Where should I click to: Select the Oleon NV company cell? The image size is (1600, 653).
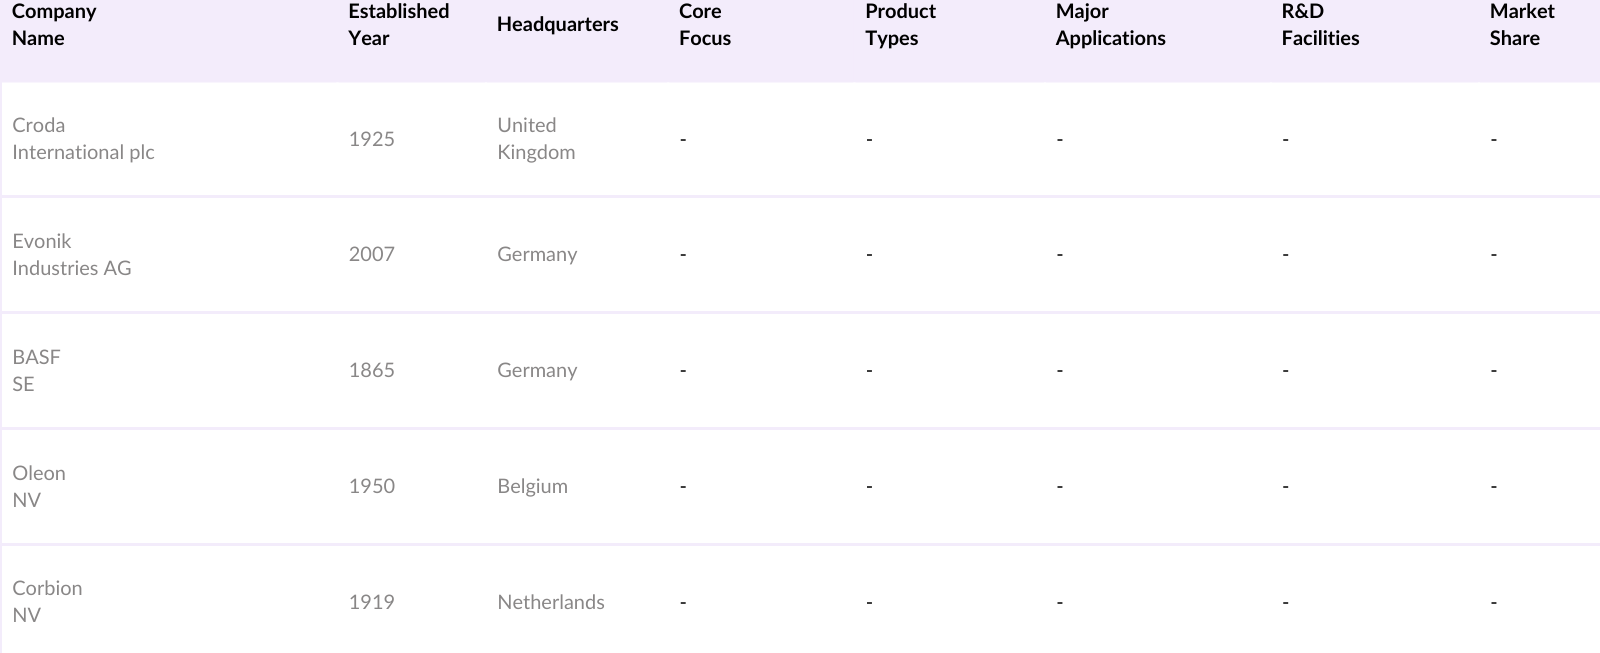click(38, 486)
